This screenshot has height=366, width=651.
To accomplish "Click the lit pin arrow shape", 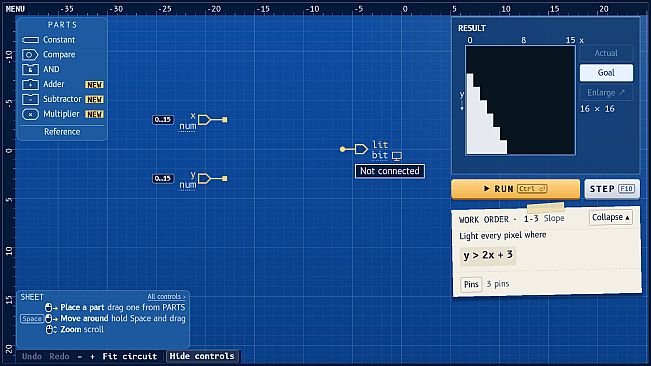I will tap(361, 149).
